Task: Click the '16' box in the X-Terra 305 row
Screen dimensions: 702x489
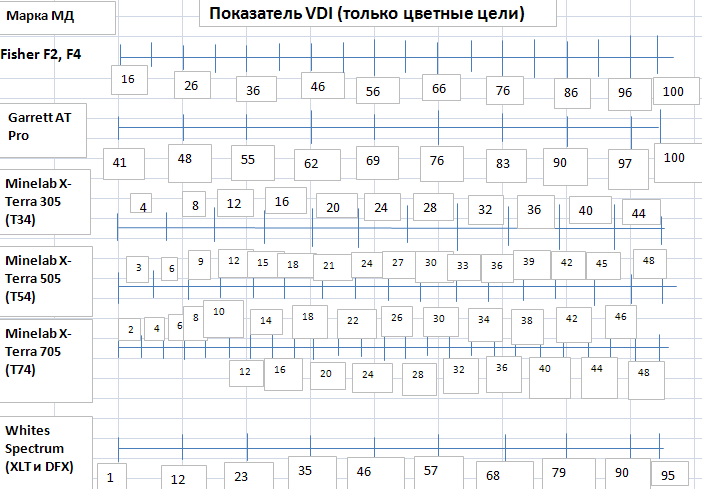Action: [286, 201]
